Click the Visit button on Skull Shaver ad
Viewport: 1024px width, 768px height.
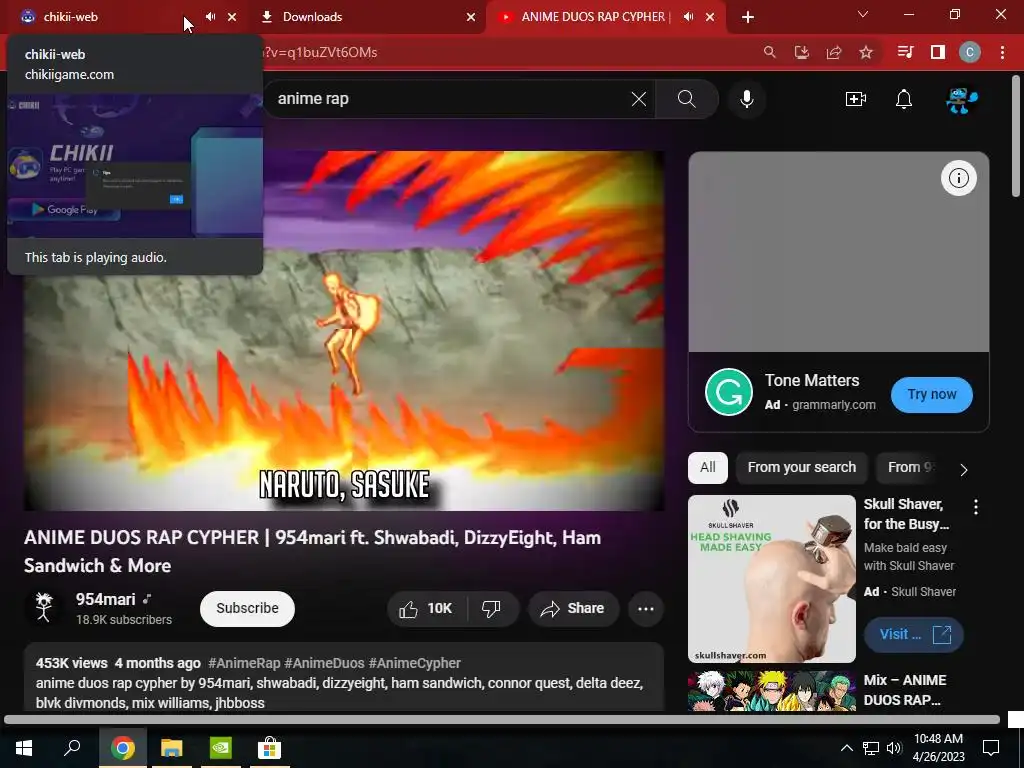click(x=914, y=634)
